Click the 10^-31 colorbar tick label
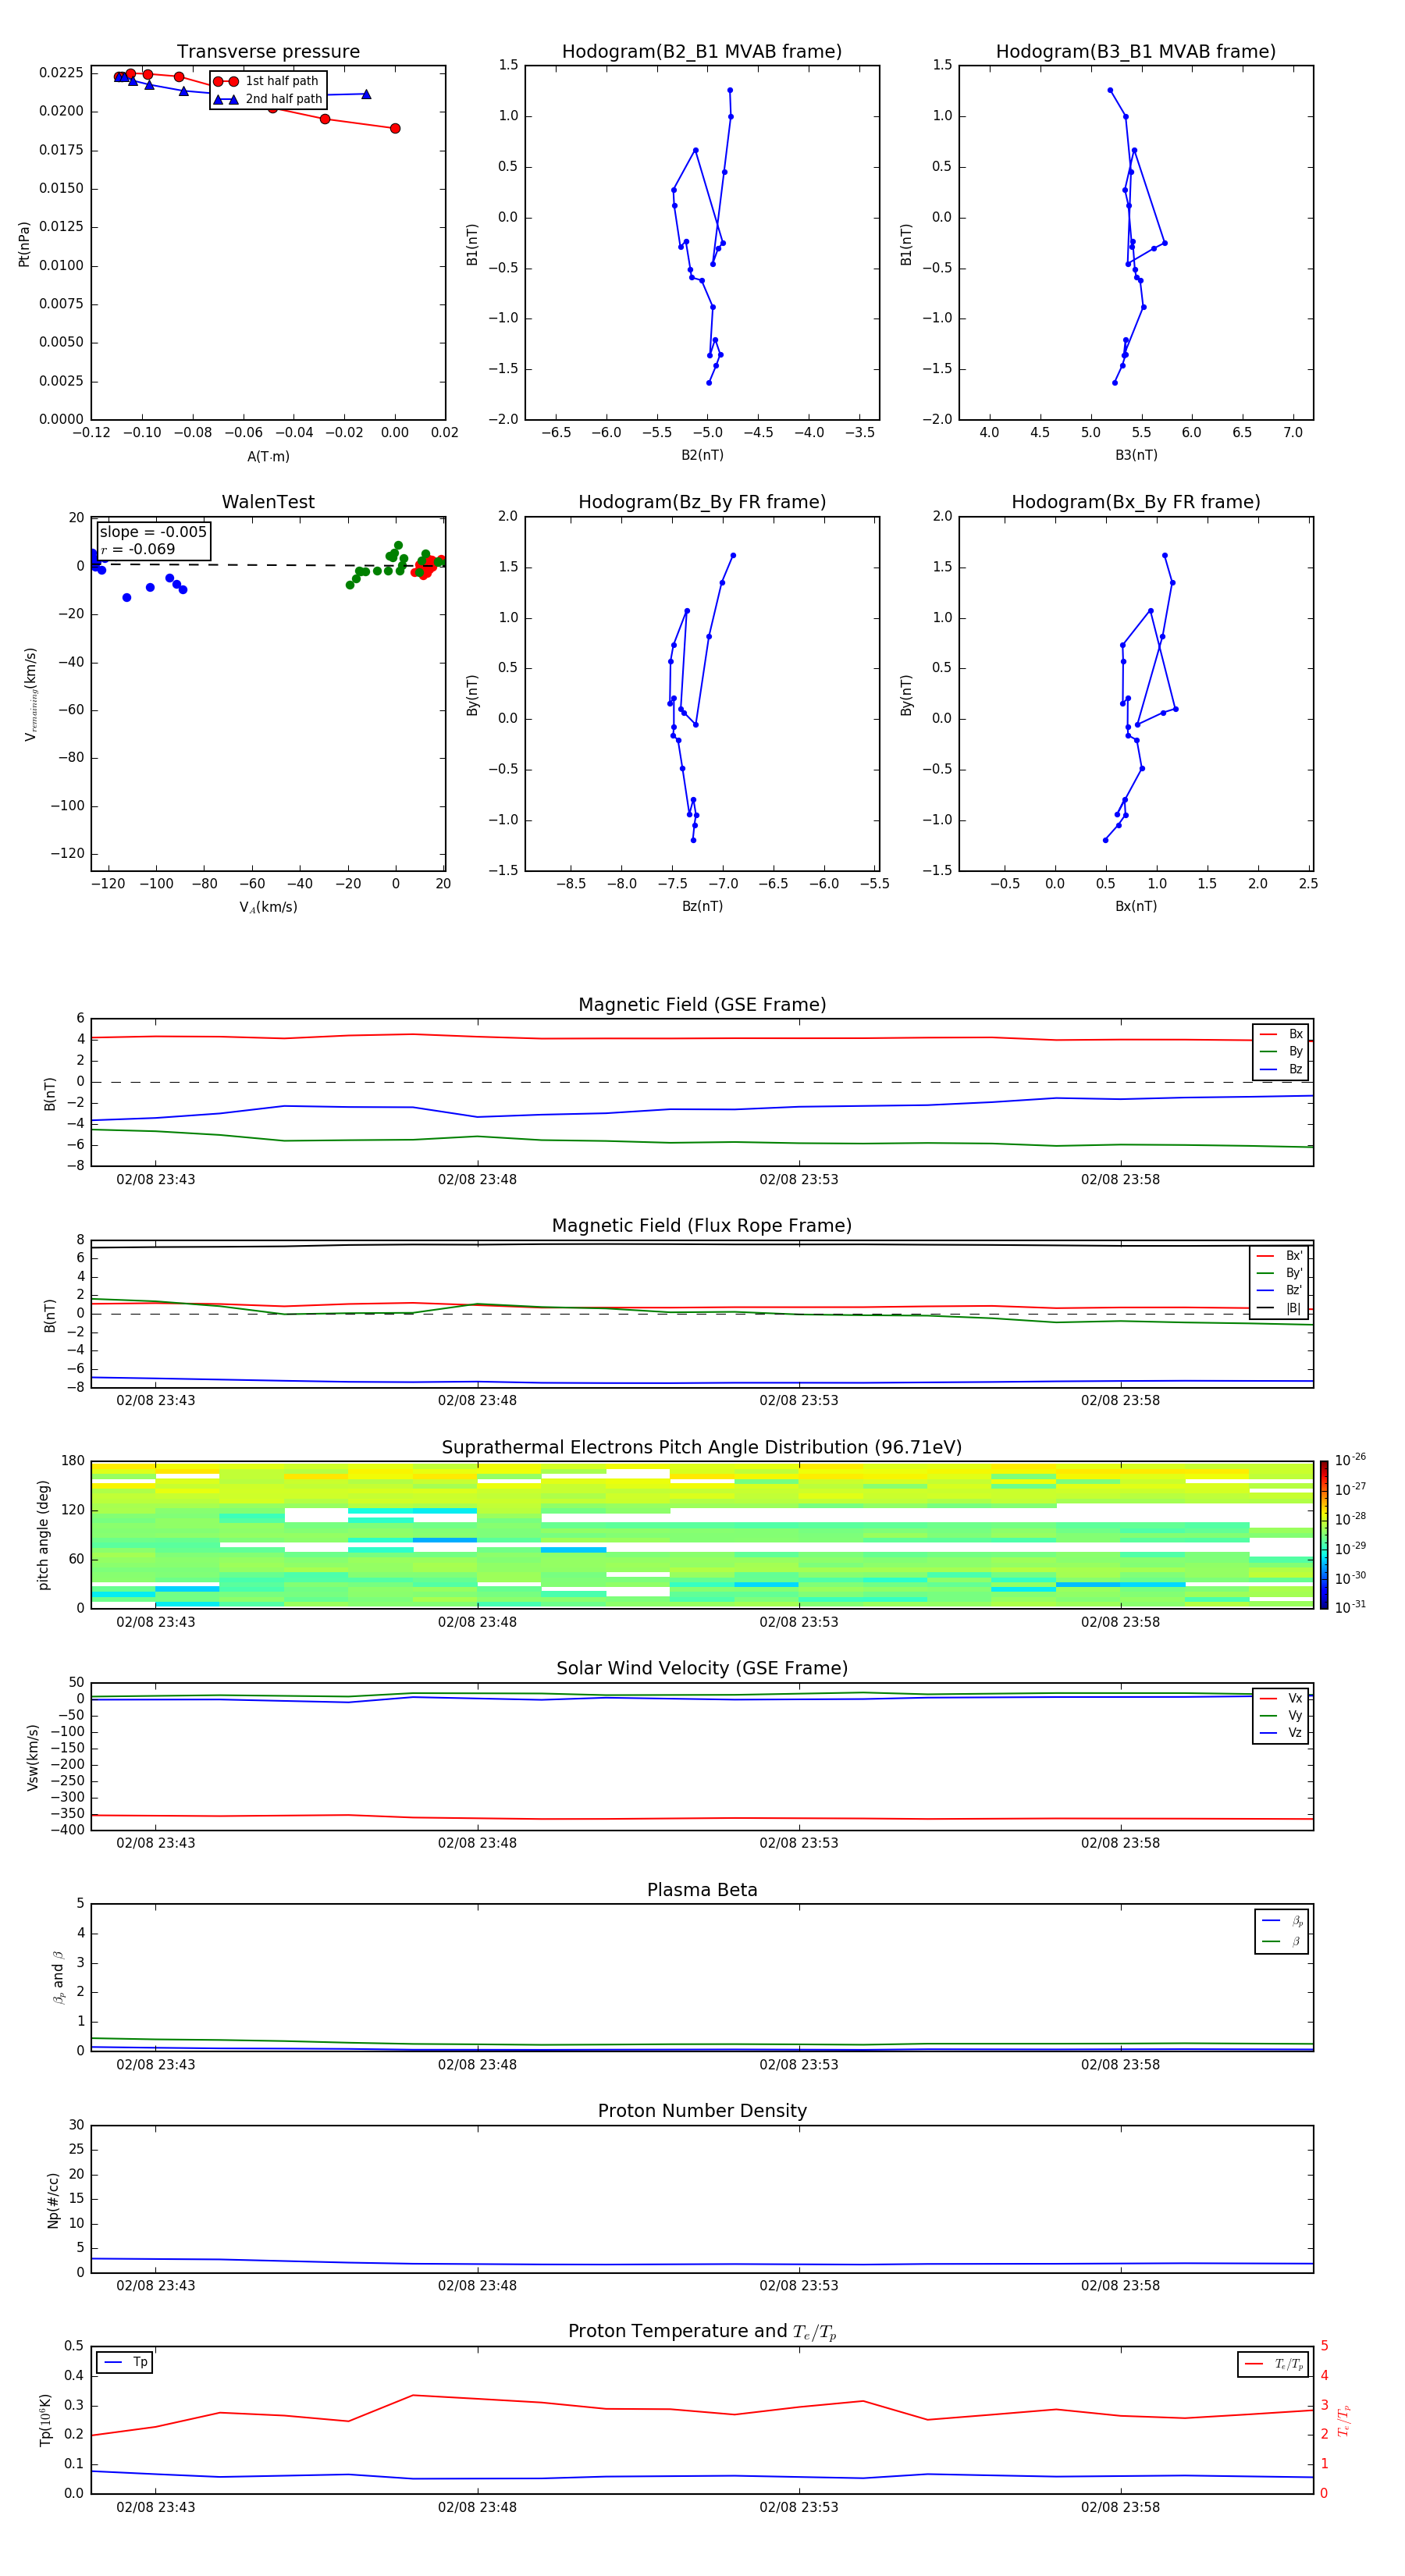This screenshot has width=1405, height=2576. pyautogui.click(x=1350, y=1607)
